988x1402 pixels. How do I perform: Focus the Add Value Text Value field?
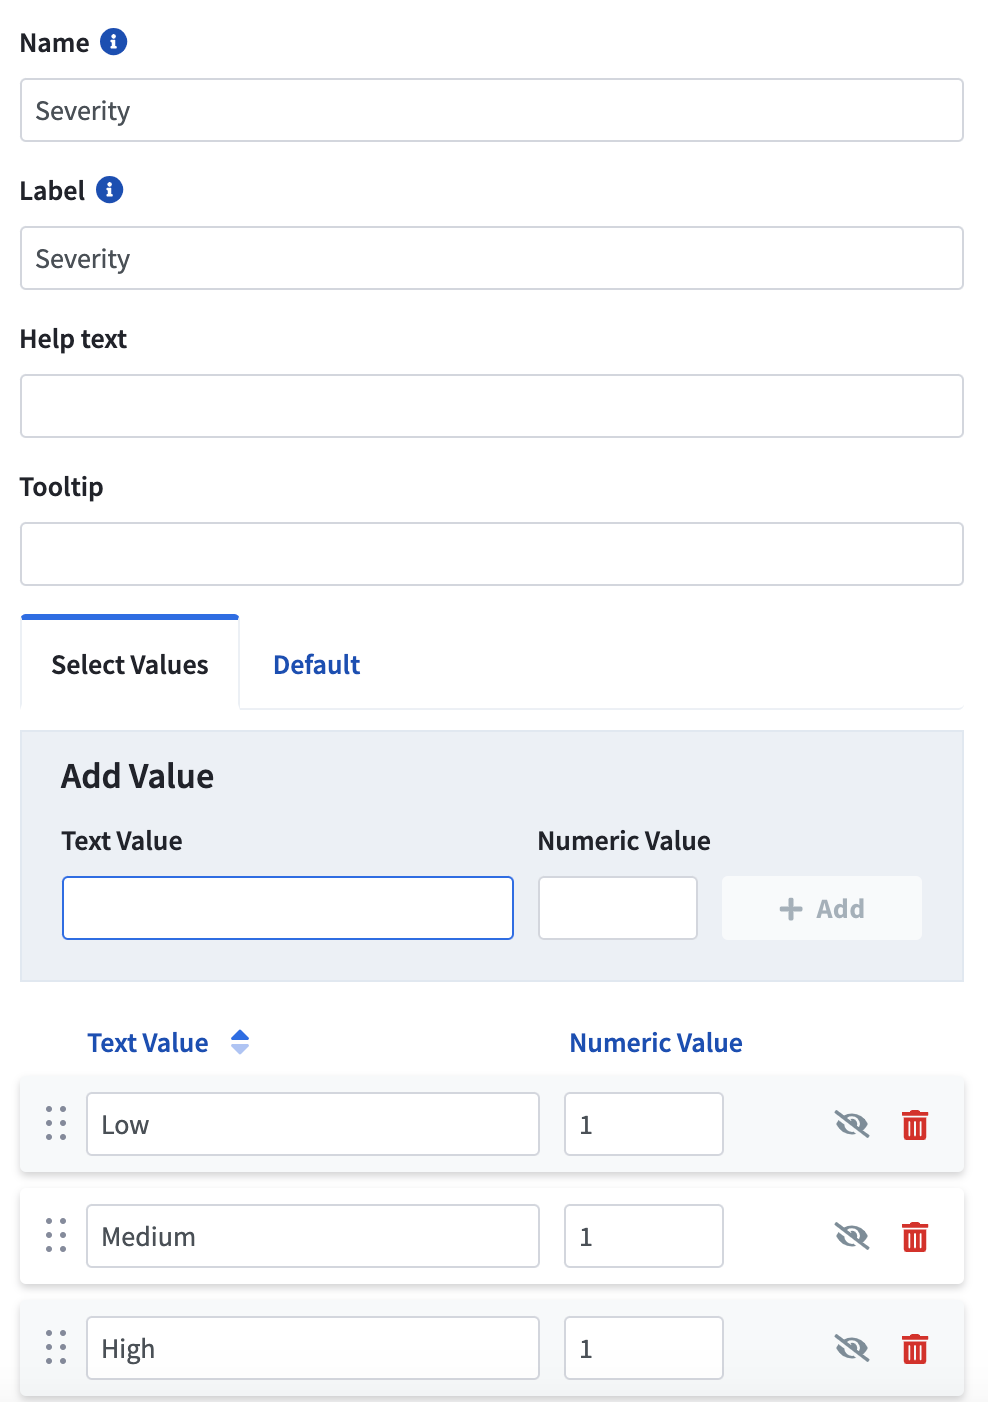tap(288, 908)
